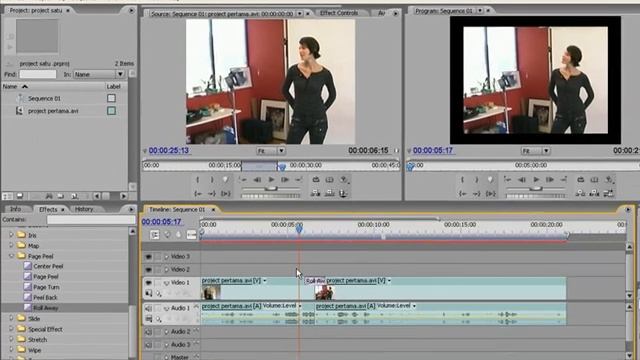Click Overlay button in Source monitor

[329, 193]
